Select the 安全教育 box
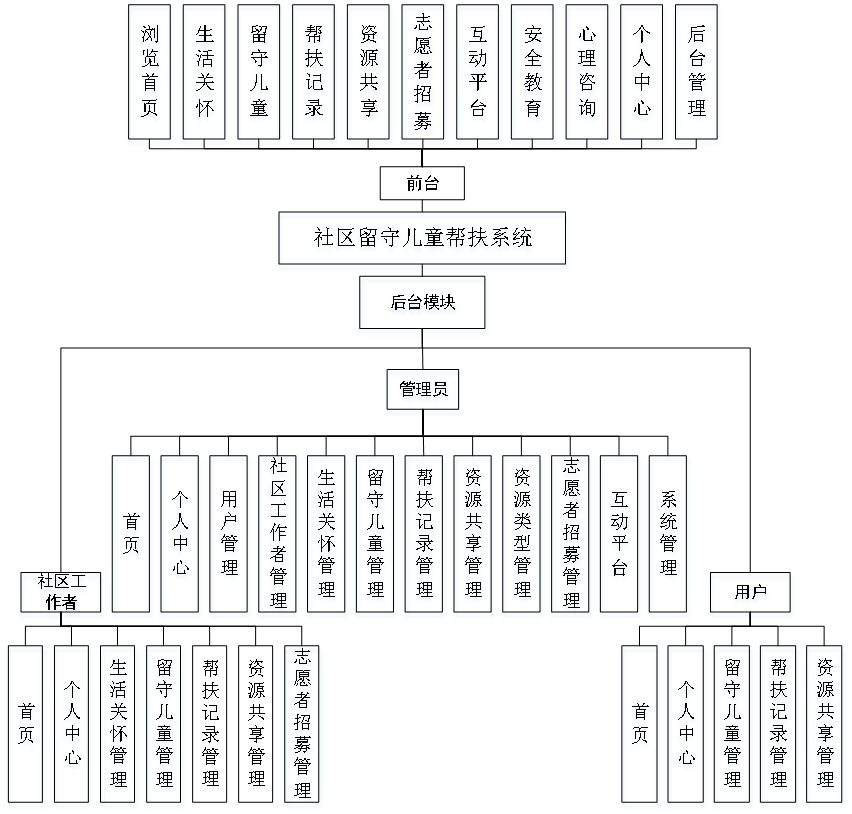The width and height of the screenshot is (852, 814). [x=532, y=72]
